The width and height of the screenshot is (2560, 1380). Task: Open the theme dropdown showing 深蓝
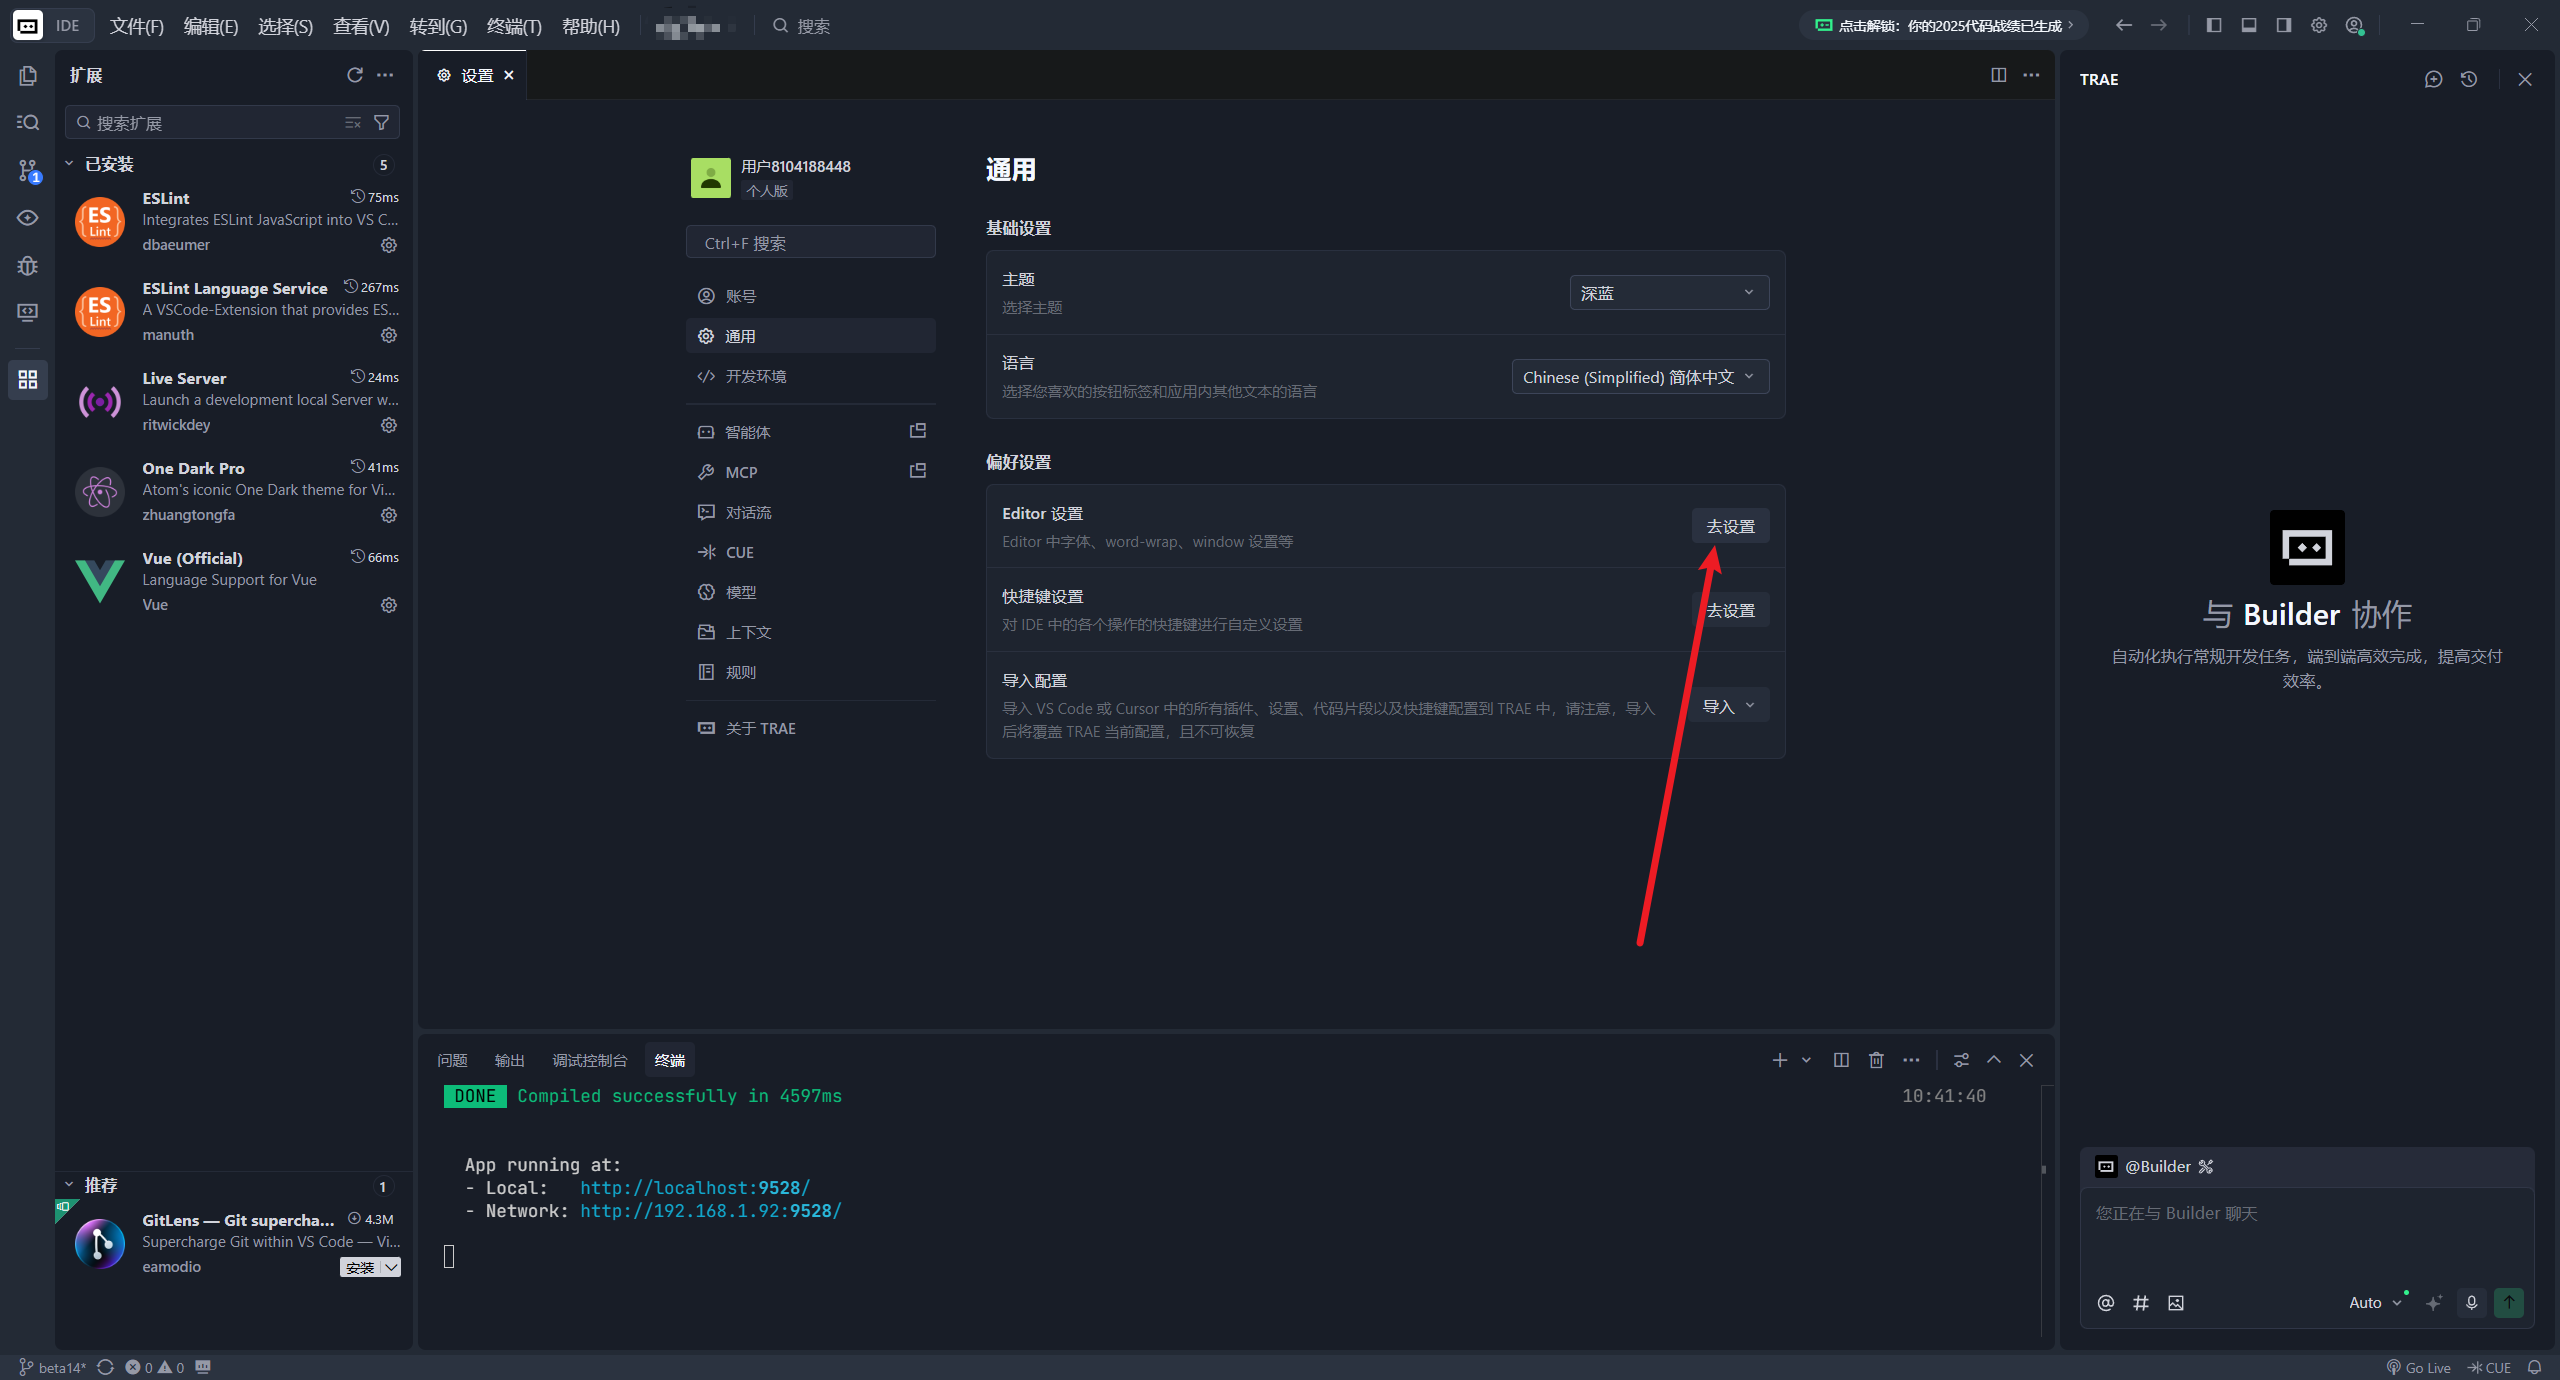[1668, 293]
